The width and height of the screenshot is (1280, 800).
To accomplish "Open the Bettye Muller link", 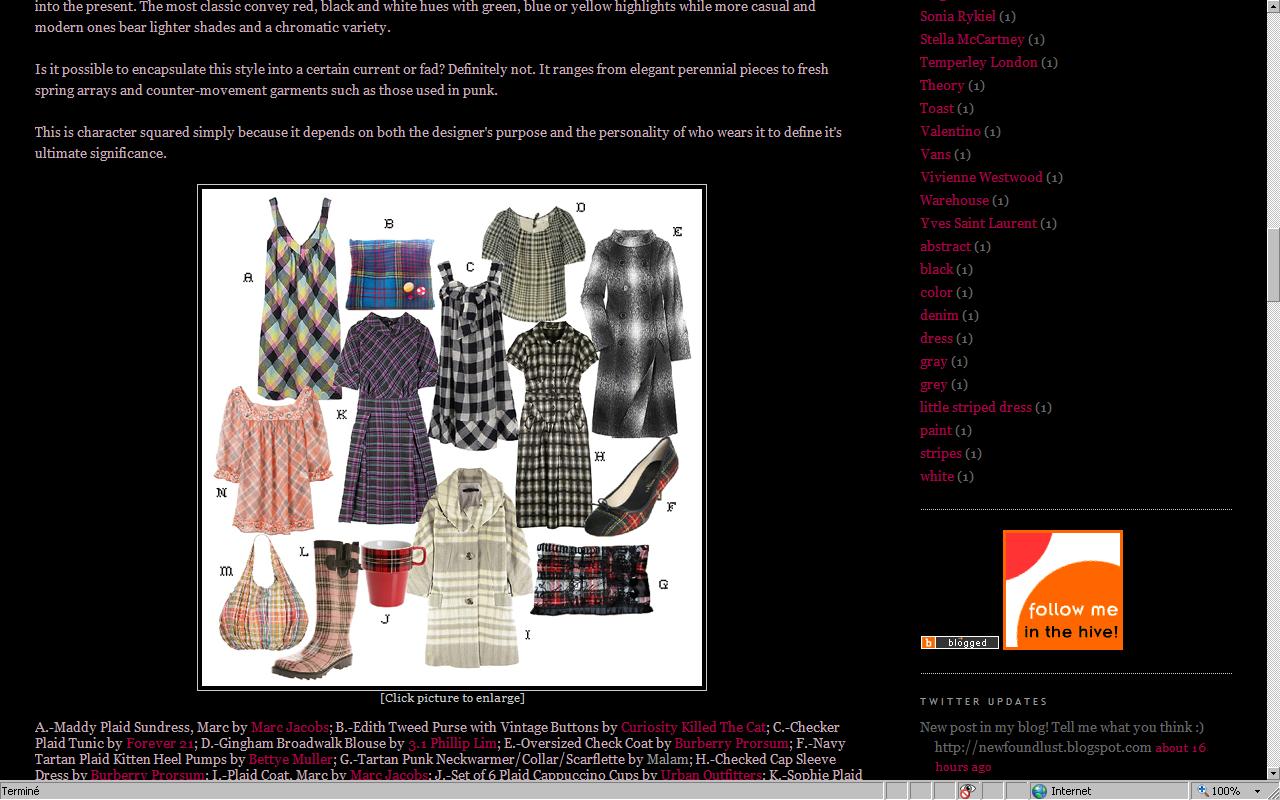I will 290,759.
